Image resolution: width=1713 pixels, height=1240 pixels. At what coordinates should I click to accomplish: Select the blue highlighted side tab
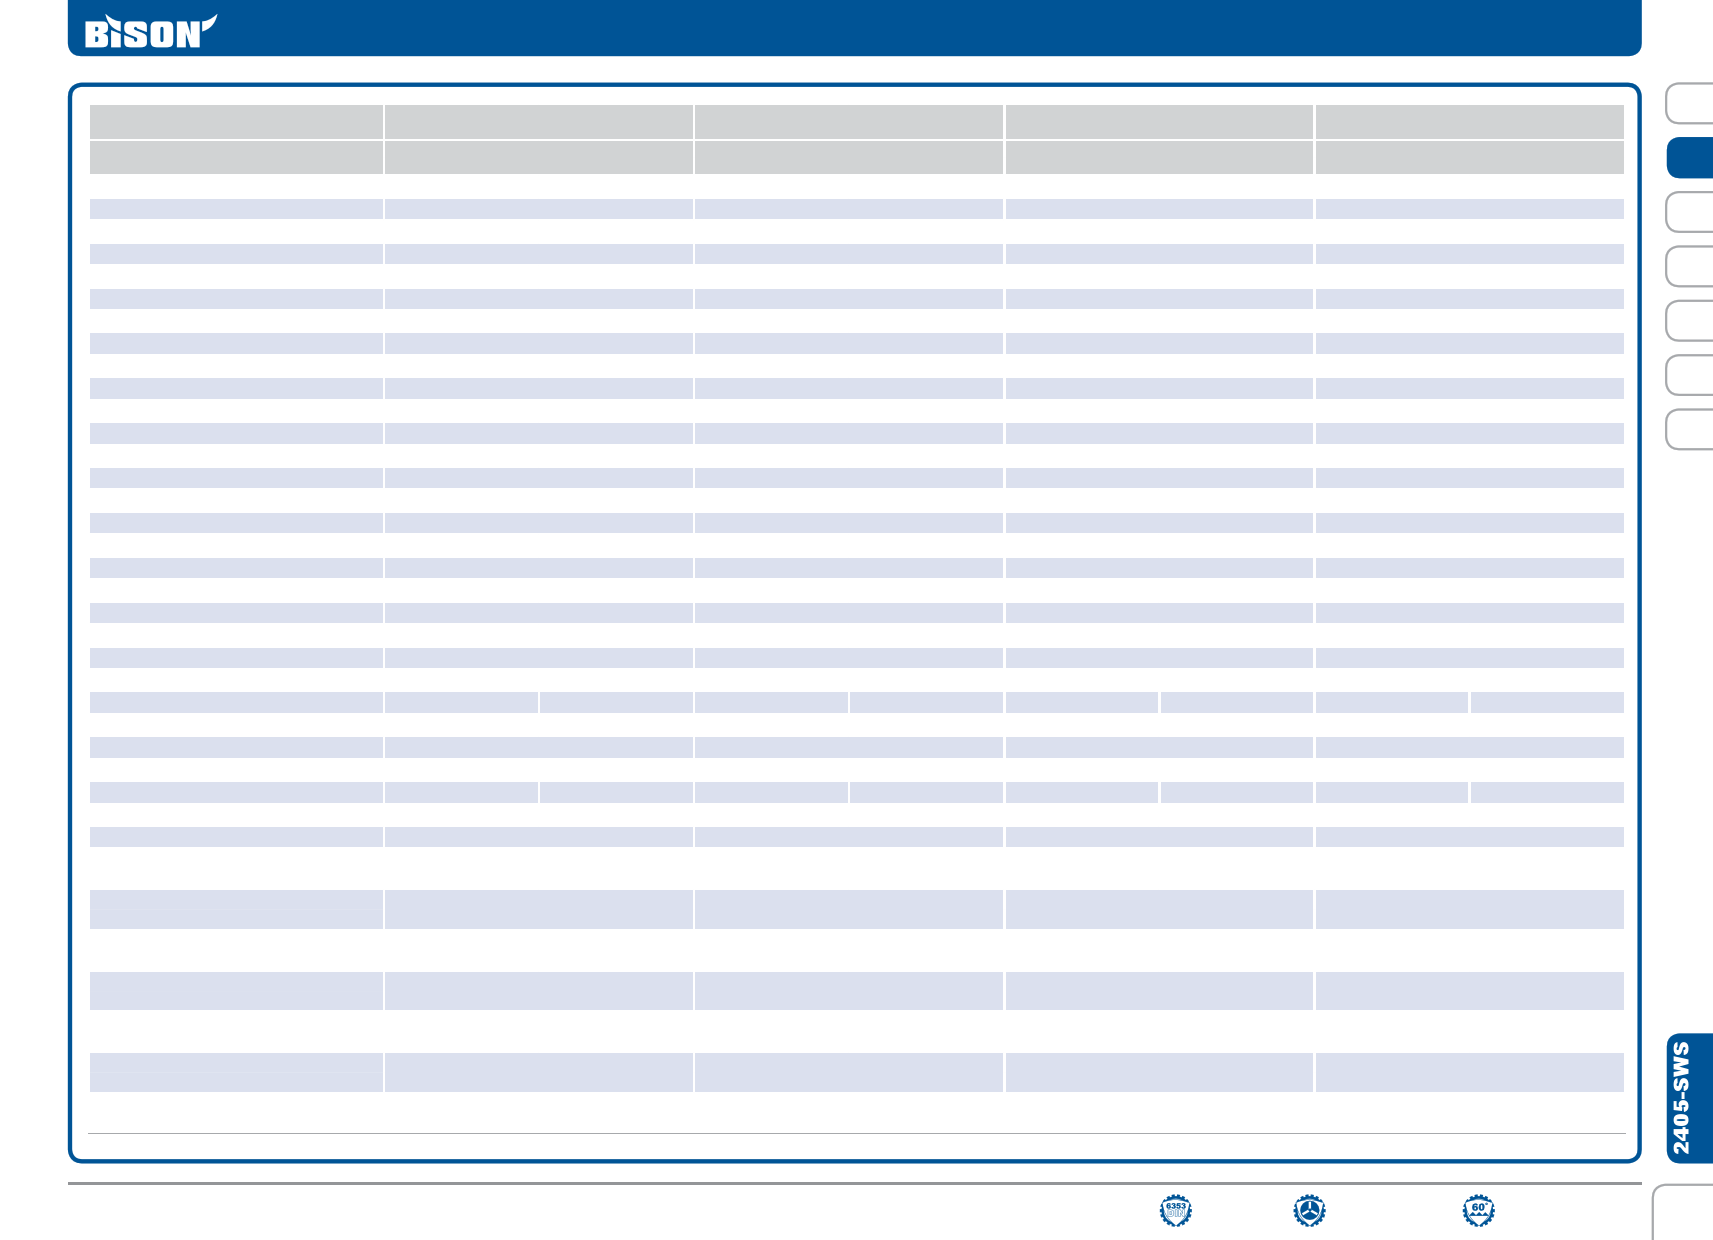point(1690,158)
